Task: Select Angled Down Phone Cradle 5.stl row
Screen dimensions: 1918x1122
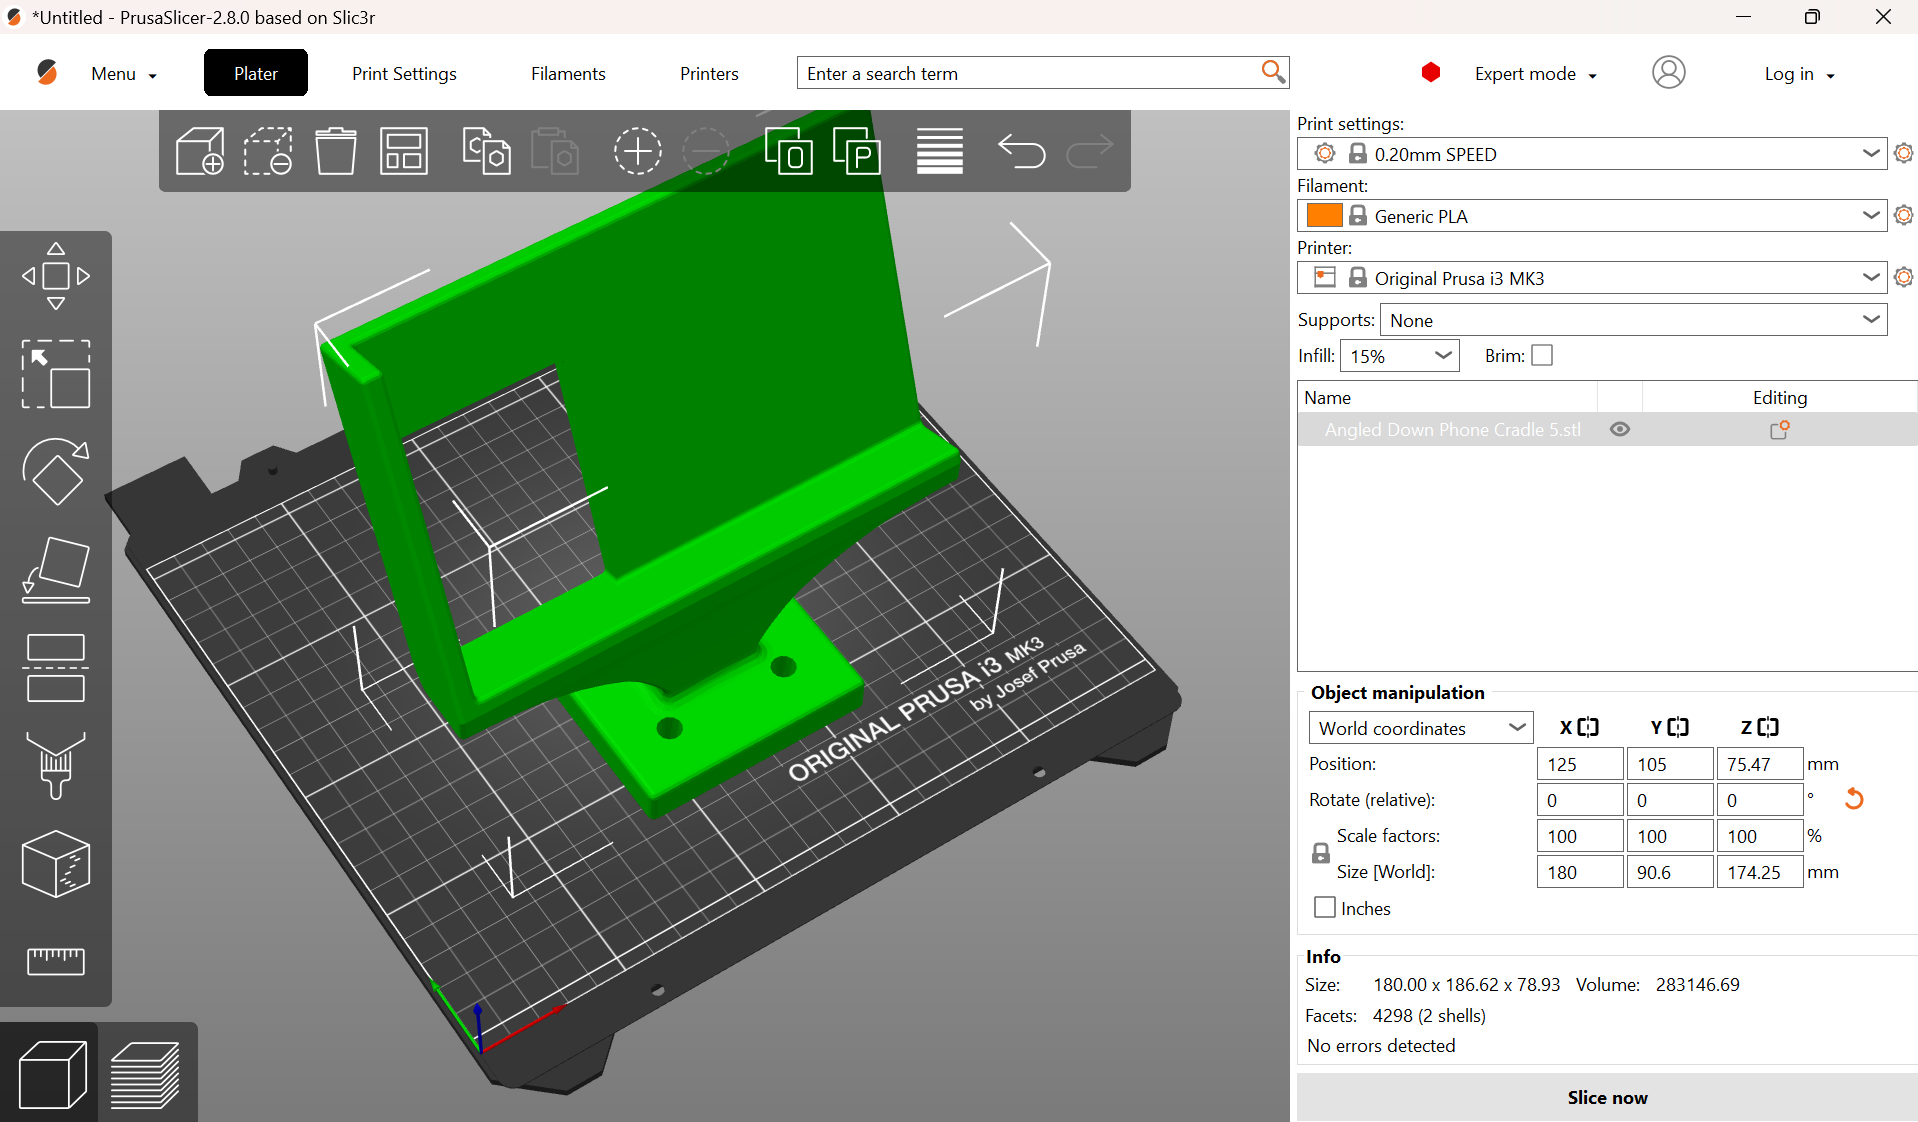Action: (x=1607, y=430)
